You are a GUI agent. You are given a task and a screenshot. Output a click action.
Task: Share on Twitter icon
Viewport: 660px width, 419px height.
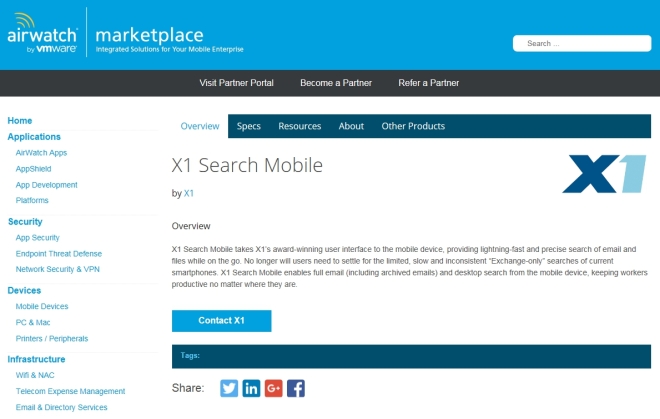[229, 388]
